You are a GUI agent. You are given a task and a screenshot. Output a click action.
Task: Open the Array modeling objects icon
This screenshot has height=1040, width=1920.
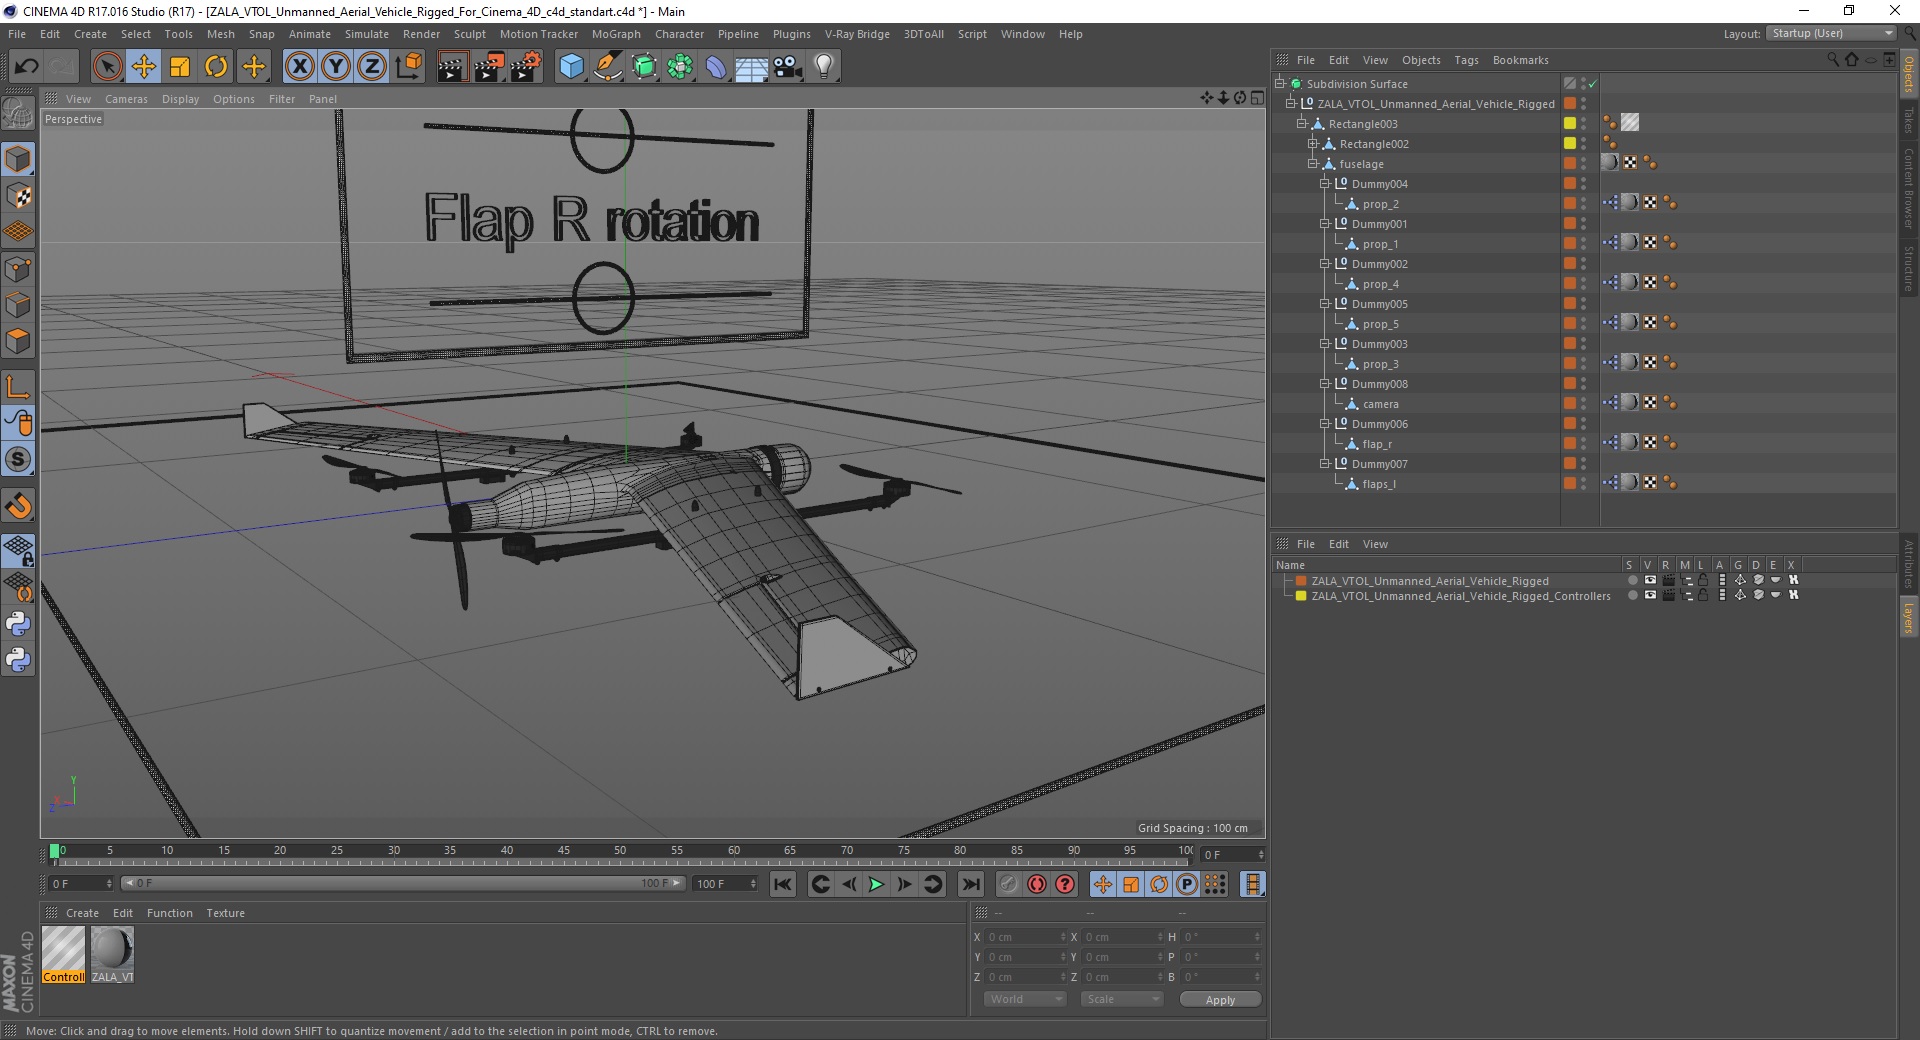tap(680, 67)
